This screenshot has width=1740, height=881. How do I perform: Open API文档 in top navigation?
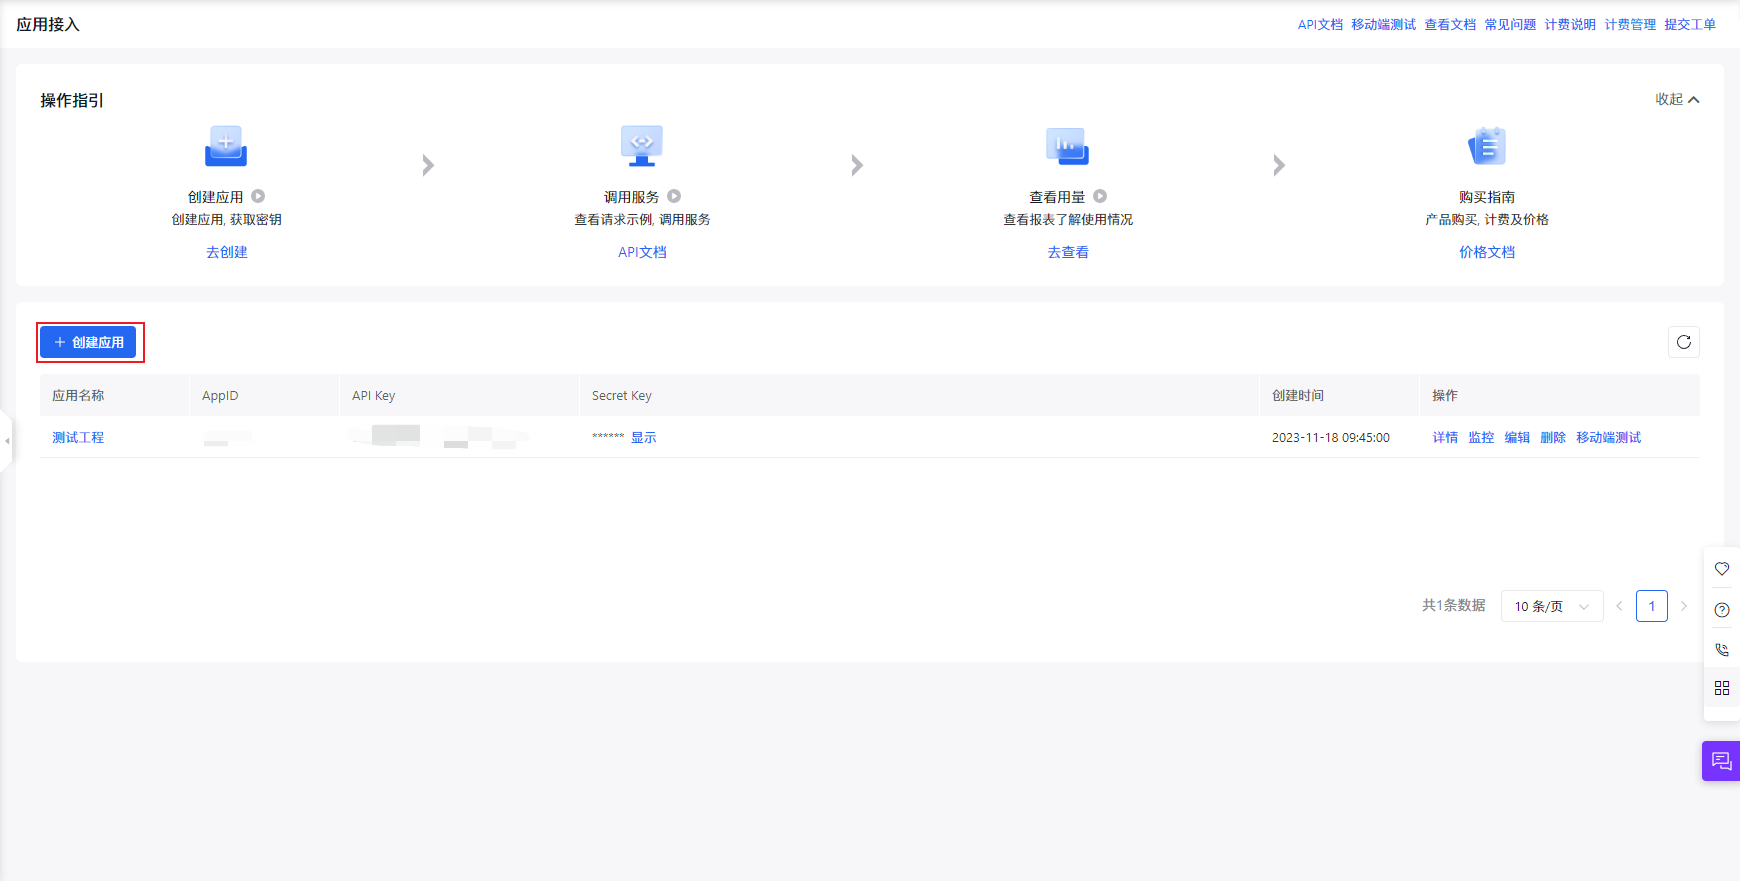tap(1320, 24)
